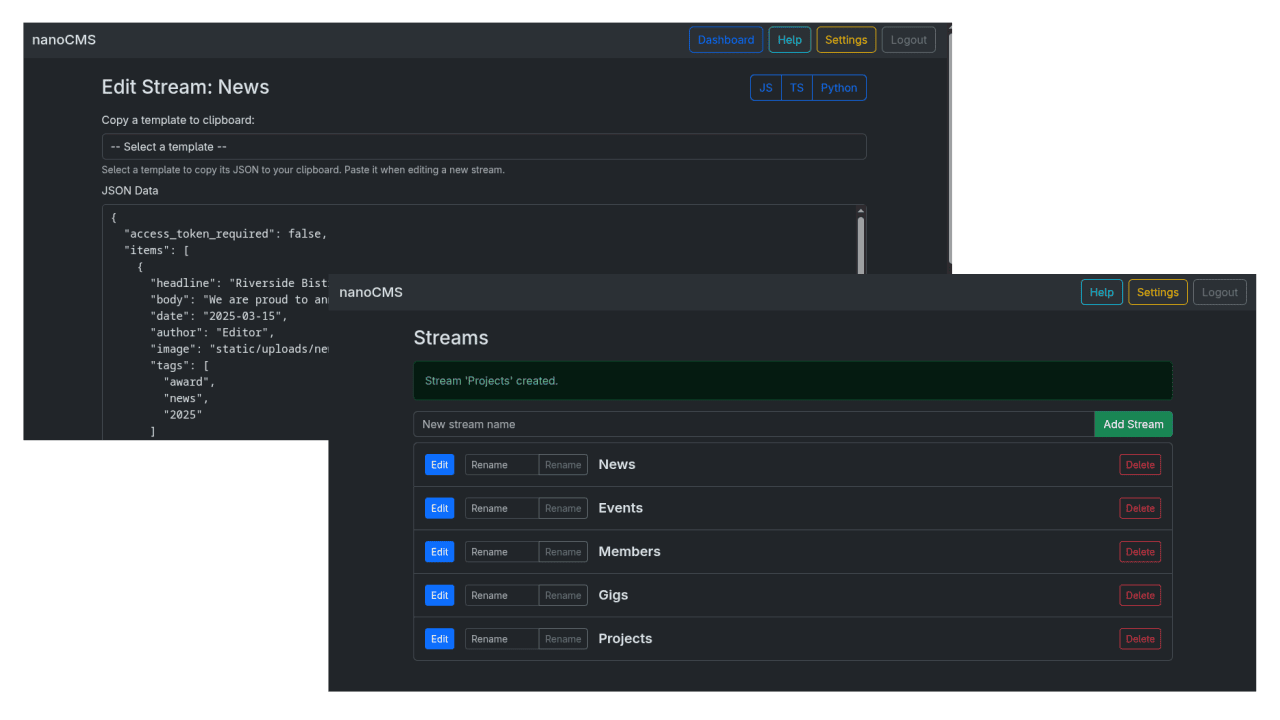The height and width of the screenshot is (720, 1280).
Task: Focus the Rename text field in the Members row
Action: coord(502,552)
